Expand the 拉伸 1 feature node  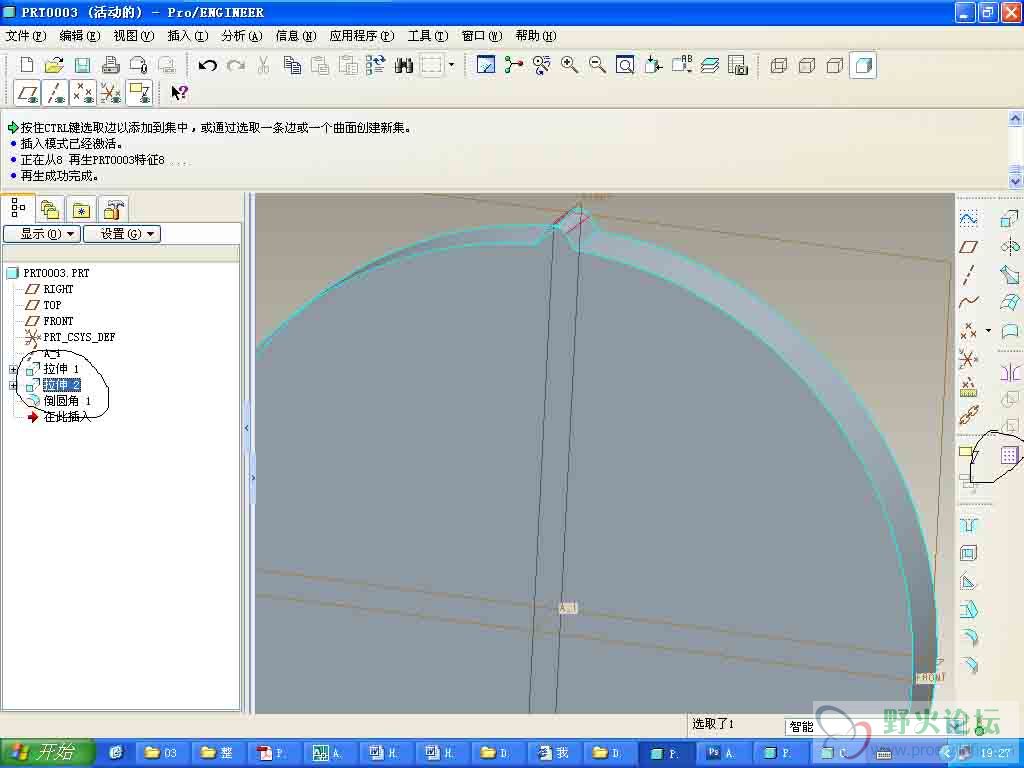12,370
